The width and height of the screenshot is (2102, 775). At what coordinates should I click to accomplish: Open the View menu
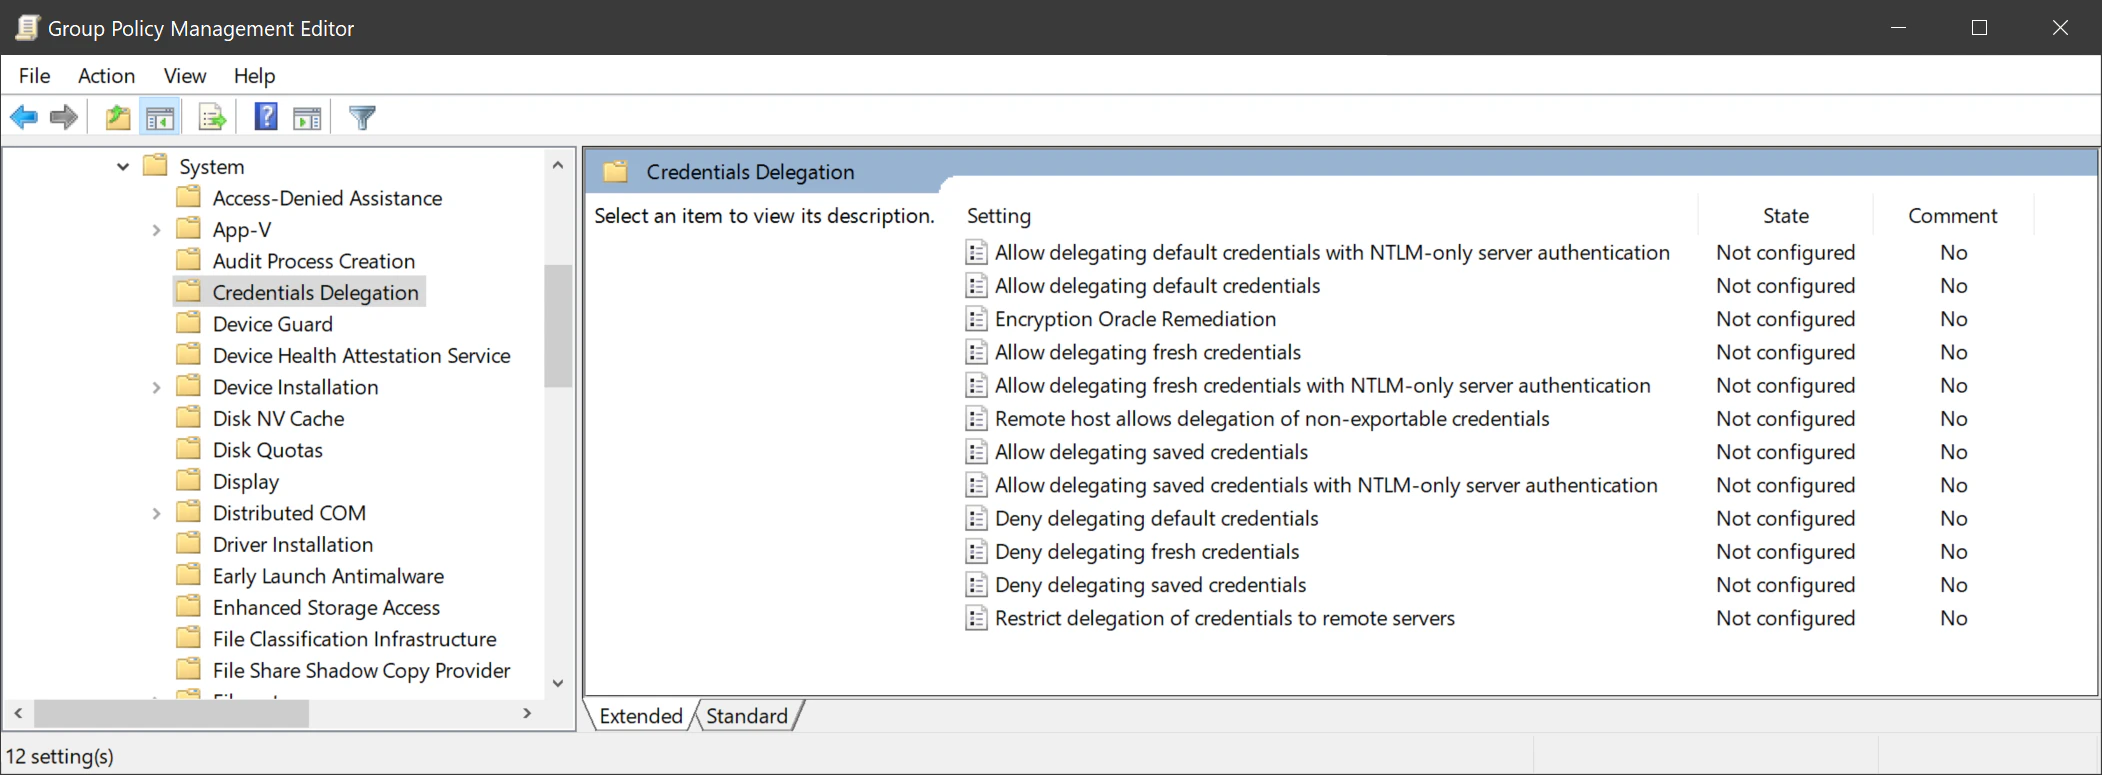[x=185, y=76]
